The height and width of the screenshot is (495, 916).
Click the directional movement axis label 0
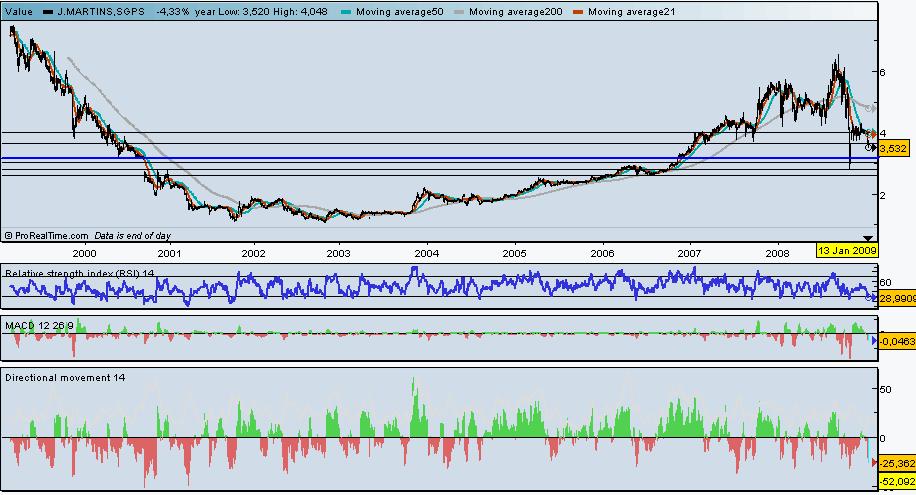point(883,438)
